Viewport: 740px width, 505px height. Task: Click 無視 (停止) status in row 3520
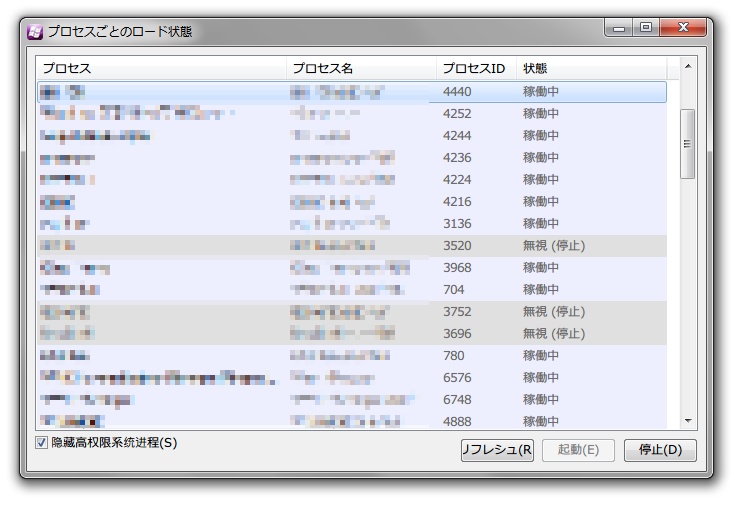pos(554,246)
